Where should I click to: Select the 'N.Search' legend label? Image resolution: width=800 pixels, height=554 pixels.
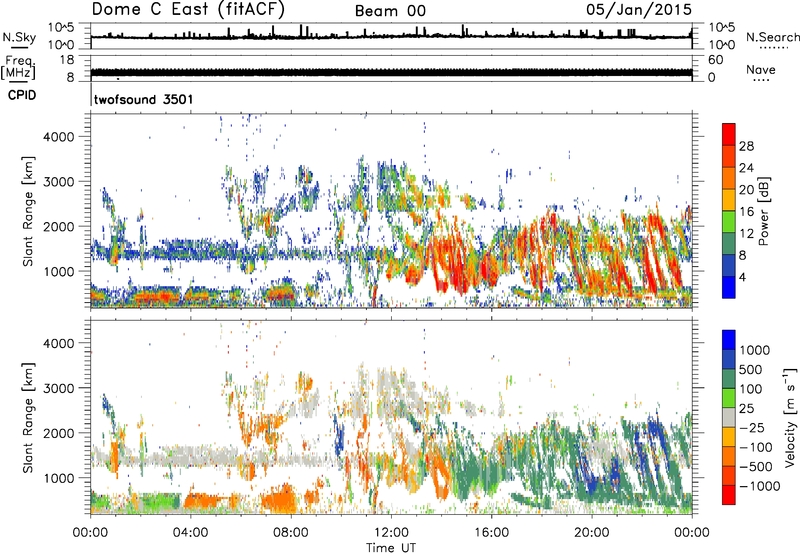click(772, 37)
